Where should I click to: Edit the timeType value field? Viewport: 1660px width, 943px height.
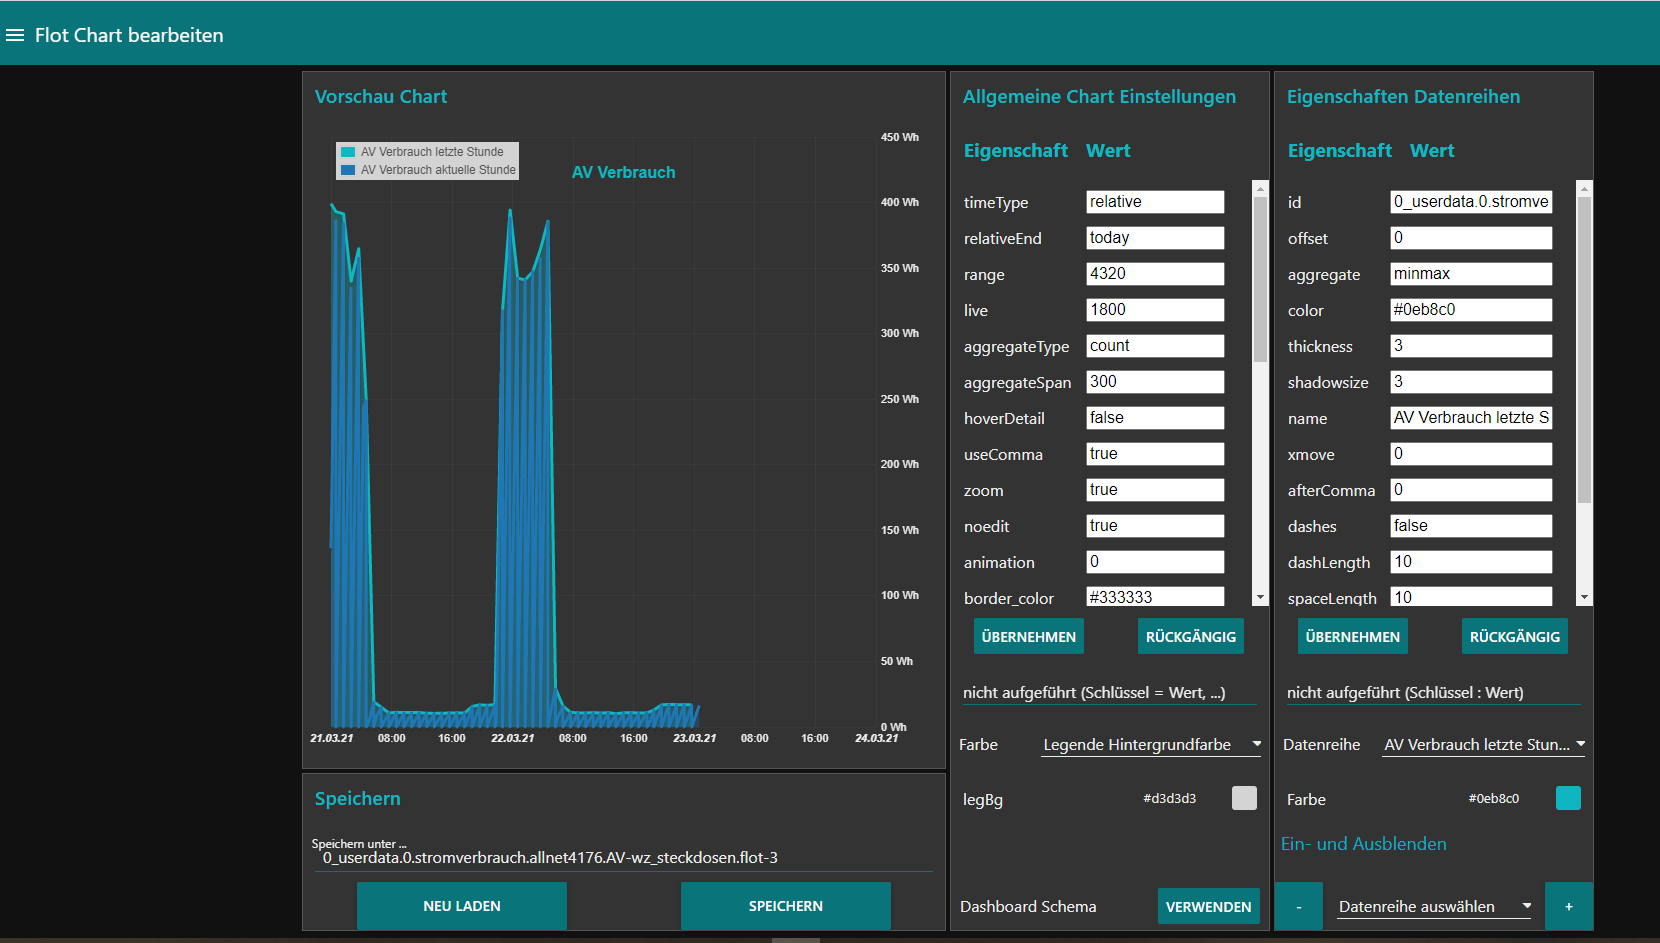pos(1155,202)
